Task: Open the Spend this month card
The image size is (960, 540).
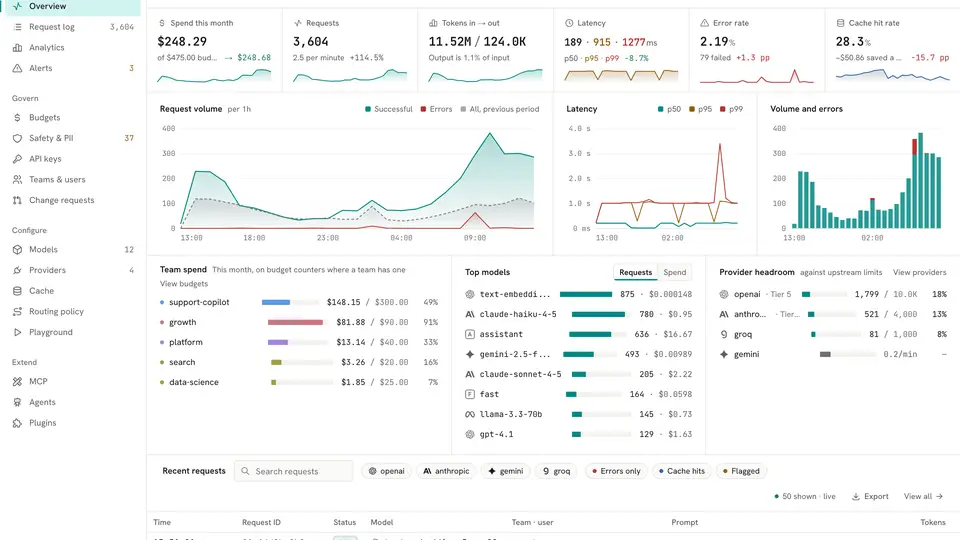Action: click(214, 50)
